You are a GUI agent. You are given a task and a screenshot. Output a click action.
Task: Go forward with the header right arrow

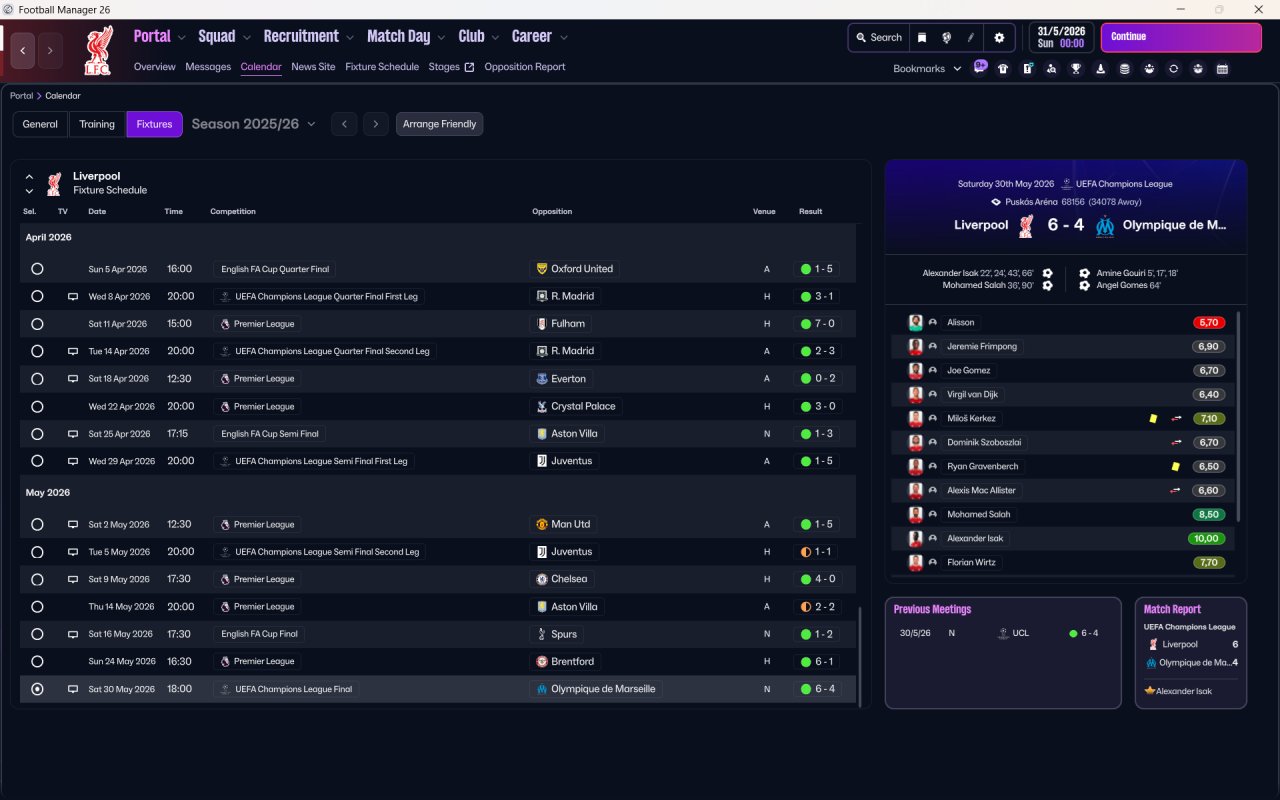point(50,50)
